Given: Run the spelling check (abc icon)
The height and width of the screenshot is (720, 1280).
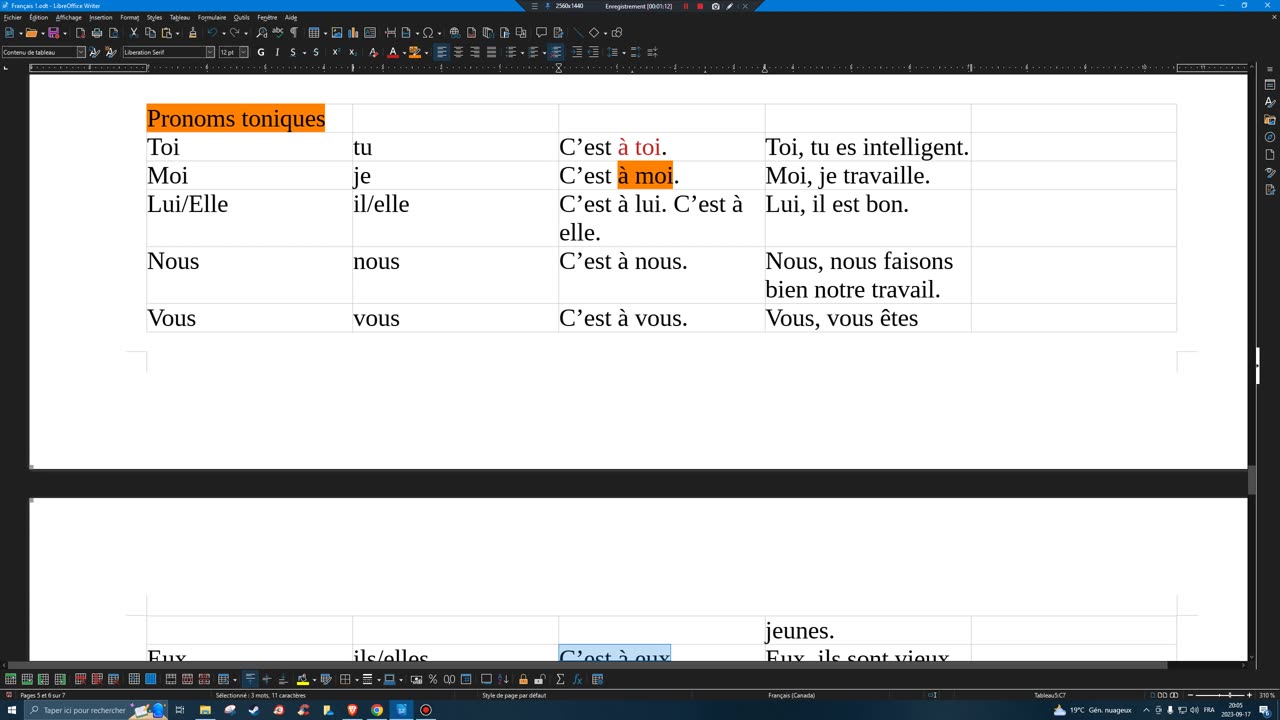Looking at the screenshot, I should [278, 33].
